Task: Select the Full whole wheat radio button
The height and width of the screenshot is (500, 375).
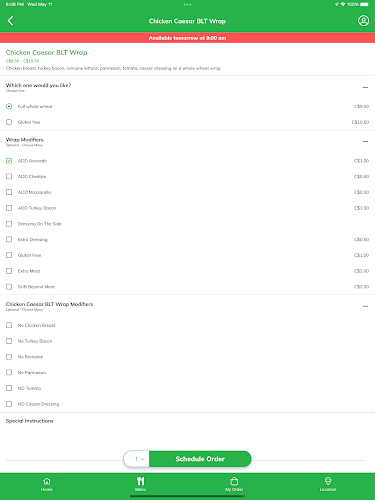Action: click(9, 106)
